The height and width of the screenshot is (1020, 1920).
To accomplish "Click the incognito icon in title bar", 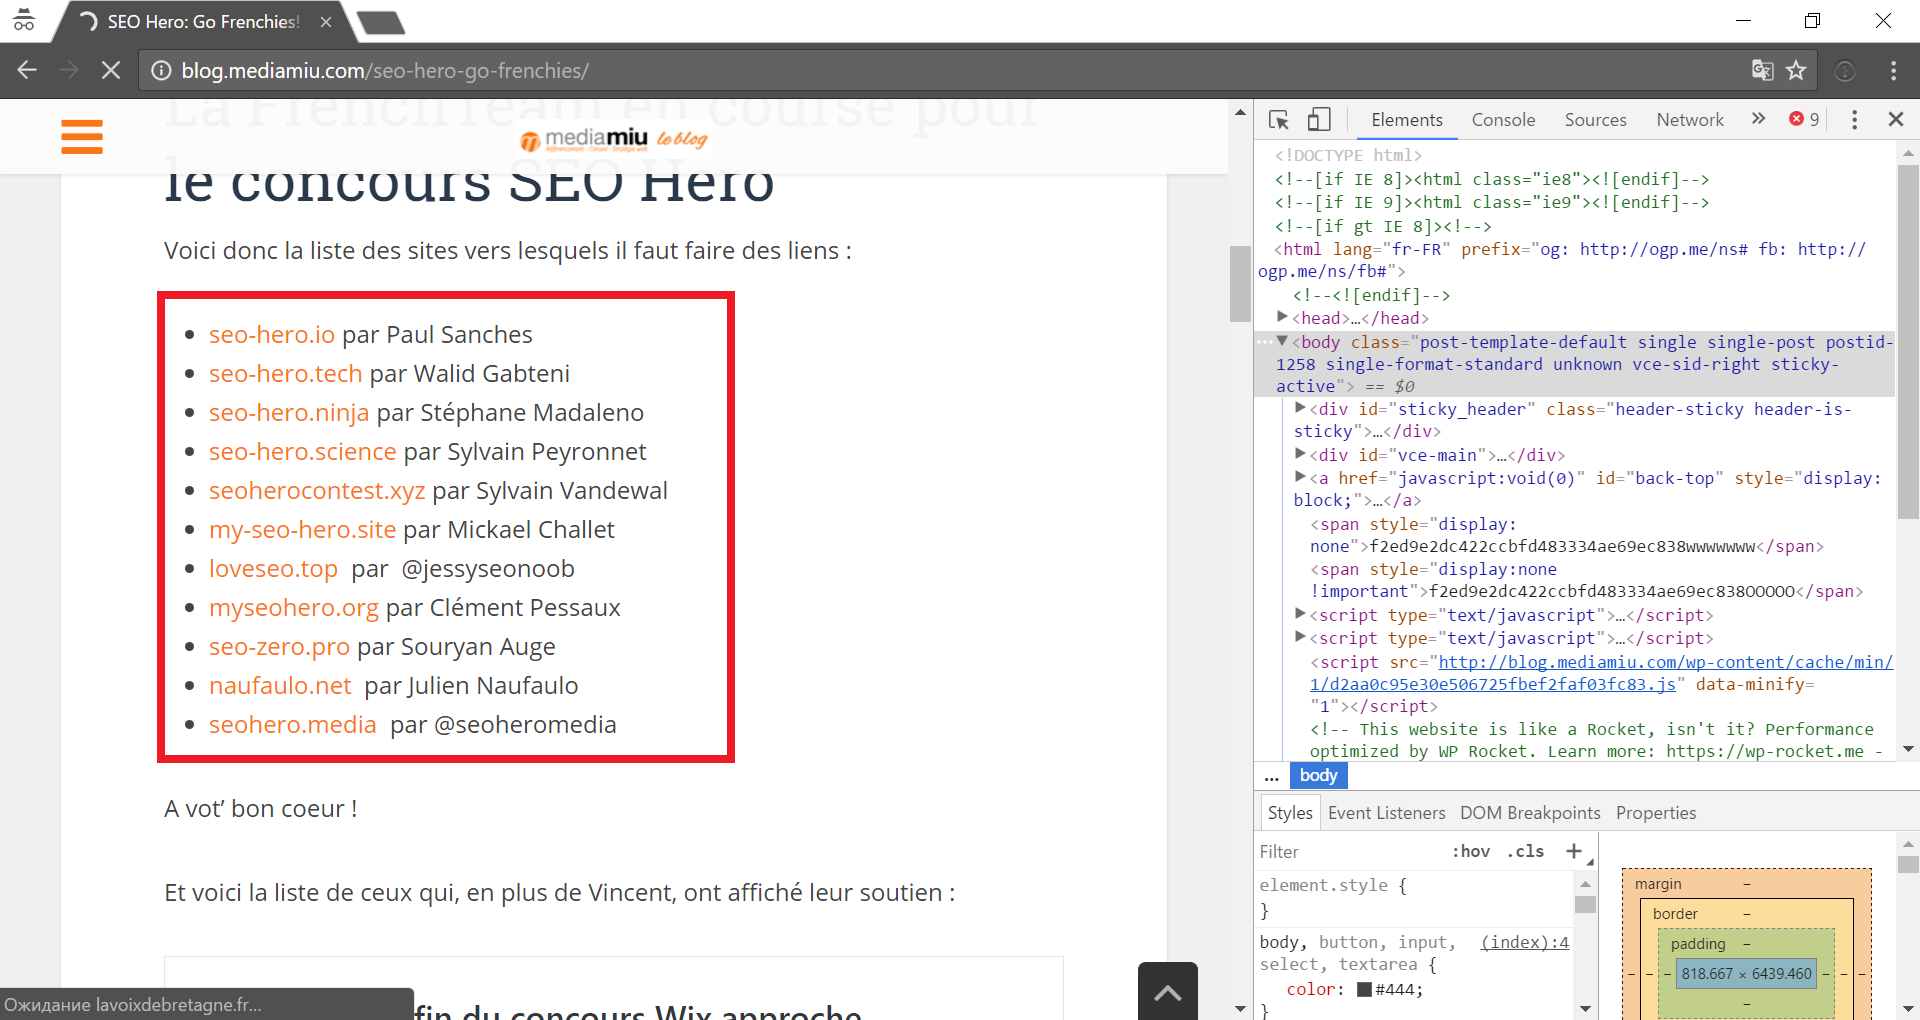I will (x=23, y=20).
